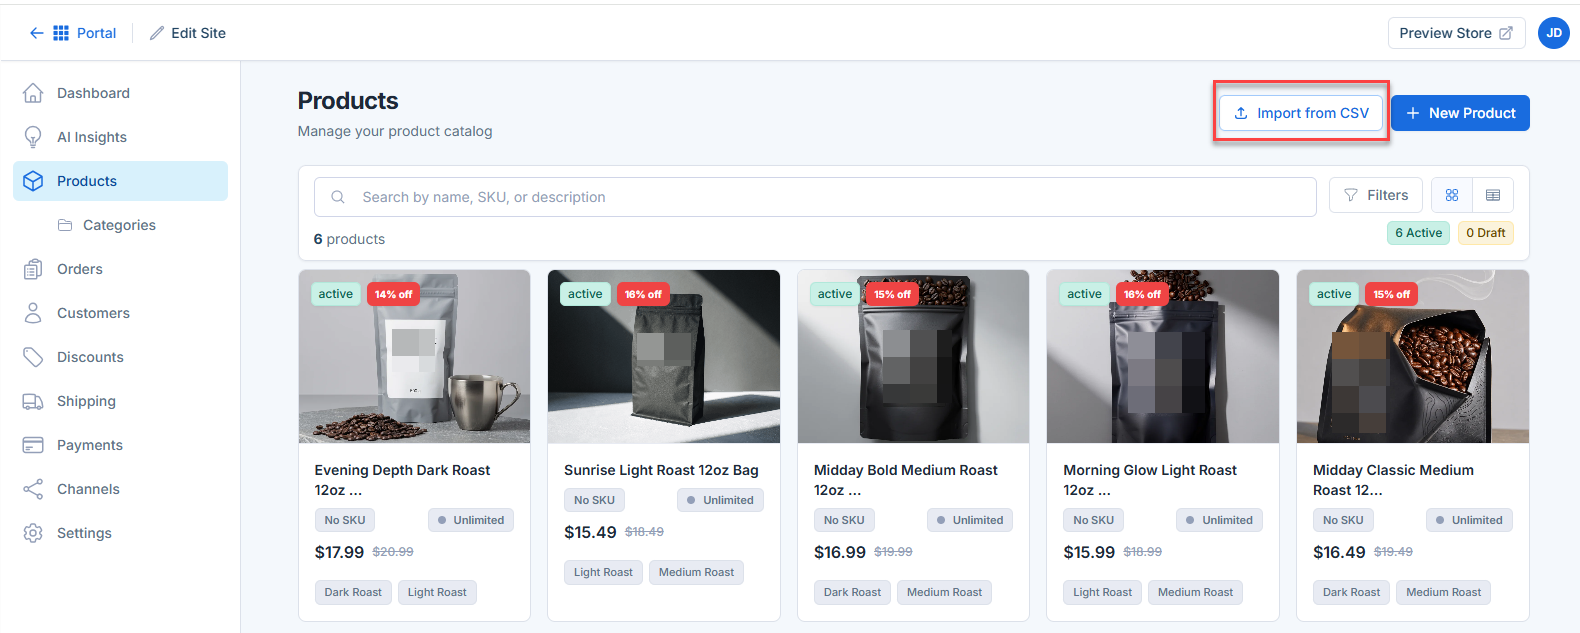
Task: Click the Dashboard home icon
Action: coord(33,93)
